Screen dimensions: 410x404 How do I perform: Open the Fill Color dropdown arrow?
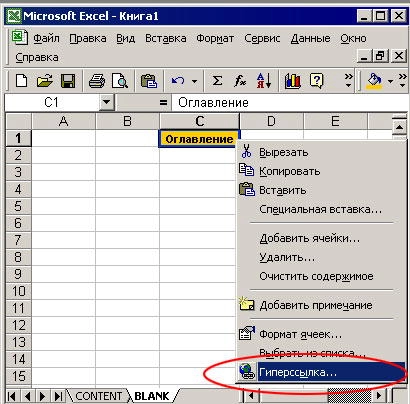pyautogui.click(x=390, y=81)
